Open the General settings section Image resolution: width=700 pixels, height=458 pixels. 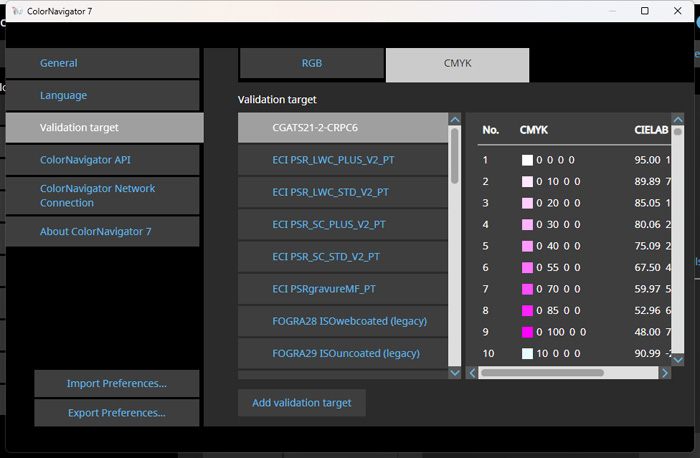pyautogui.click(x=102, y=63)
